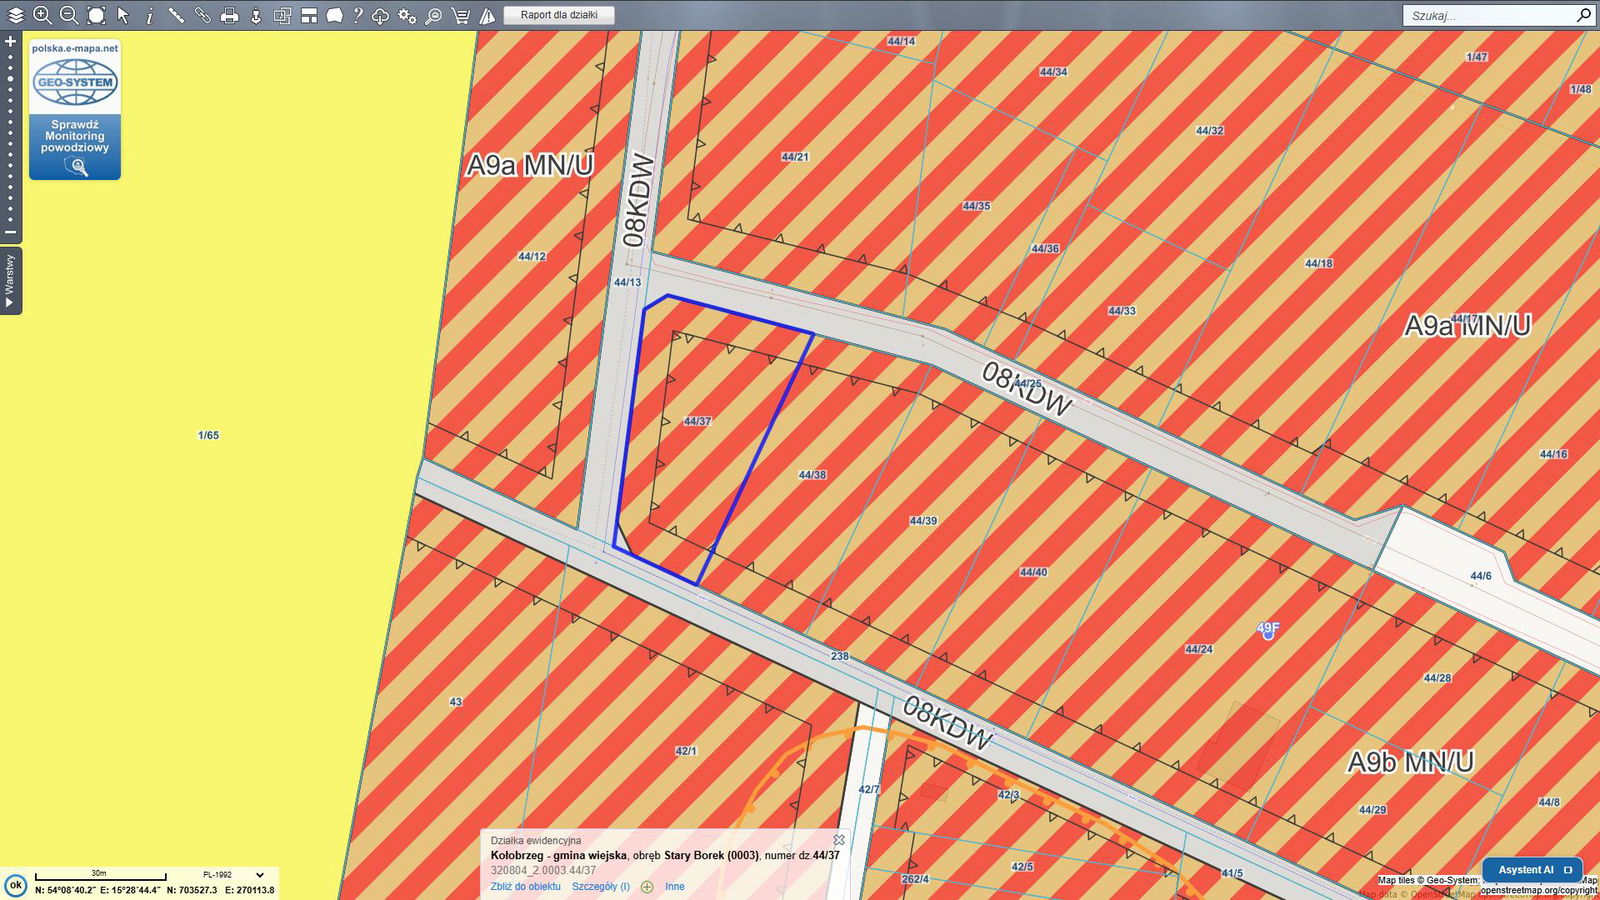Open the map layers stack icon
The width and height of the screenshot is (1600, 900).
[15, 15]
